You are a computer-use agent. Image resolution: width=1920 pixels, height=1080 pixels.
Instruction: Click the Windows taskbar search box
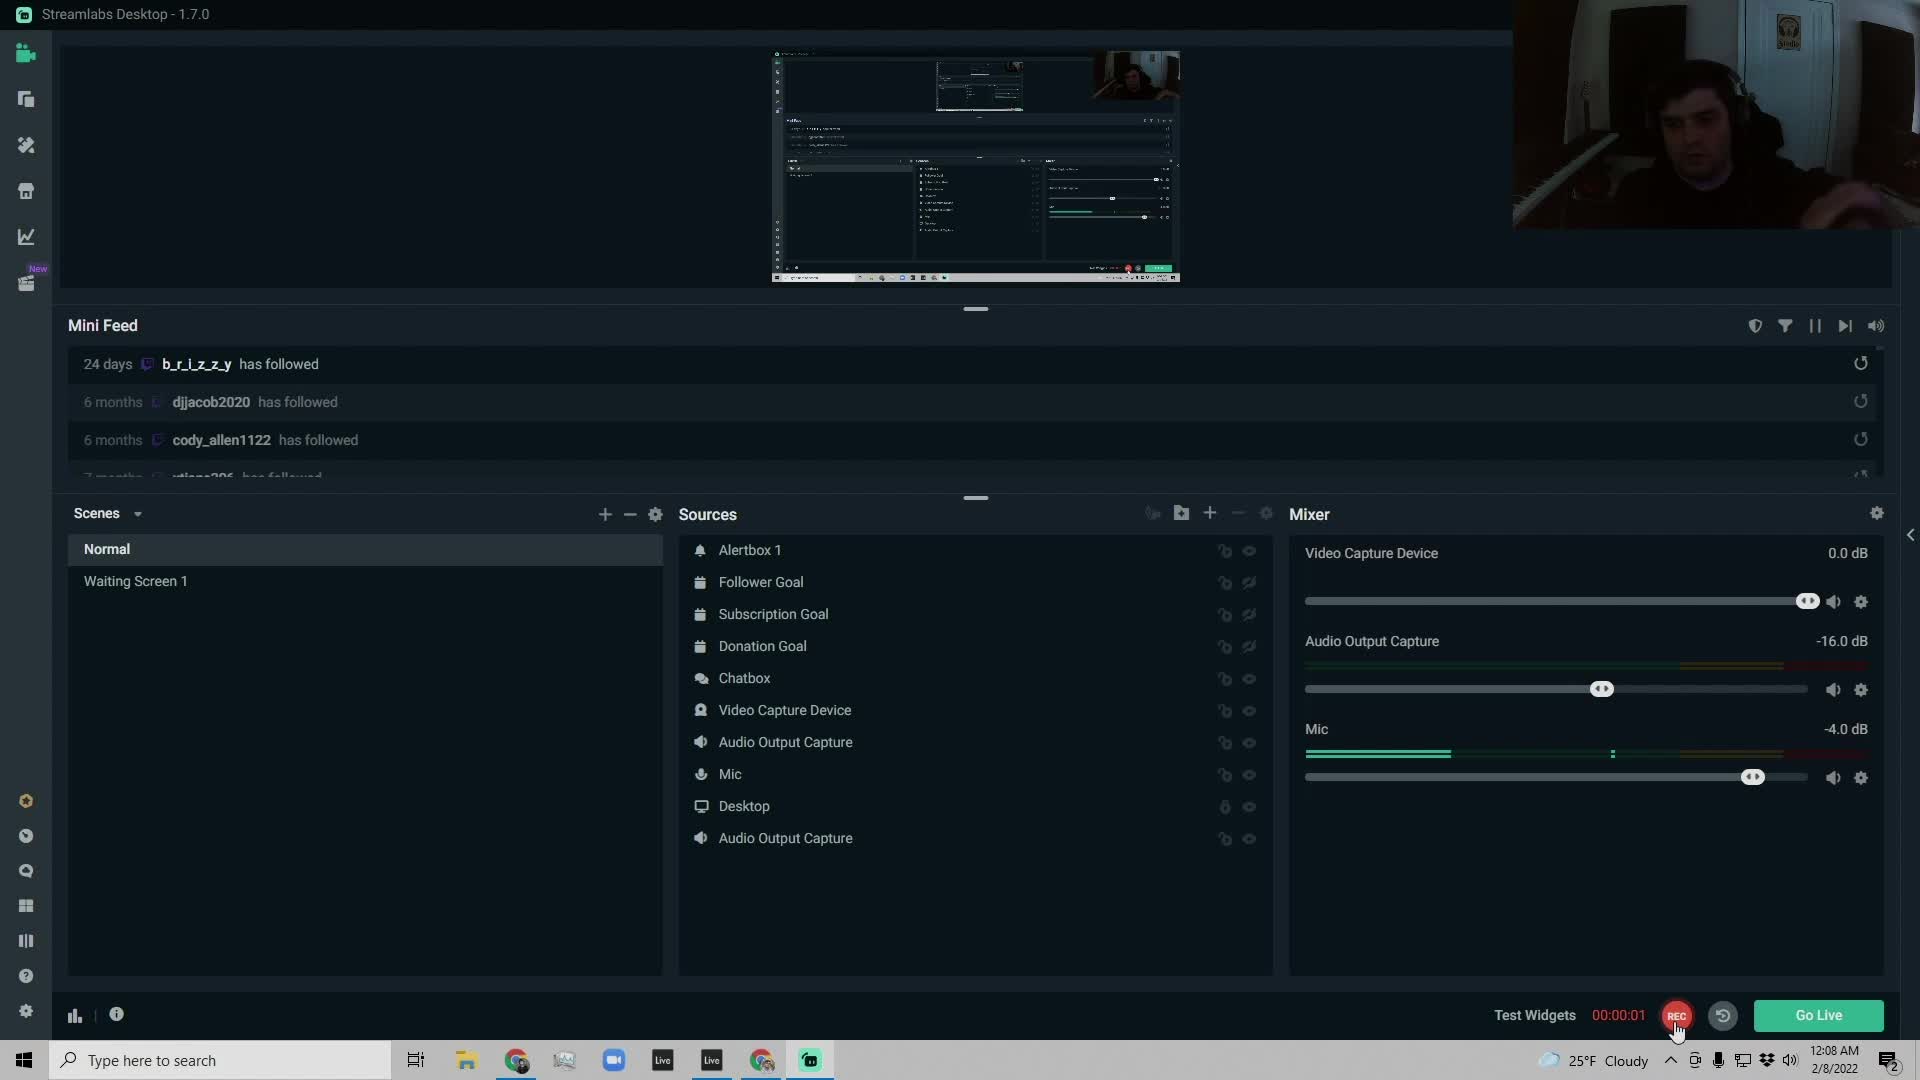[220, 1060]
